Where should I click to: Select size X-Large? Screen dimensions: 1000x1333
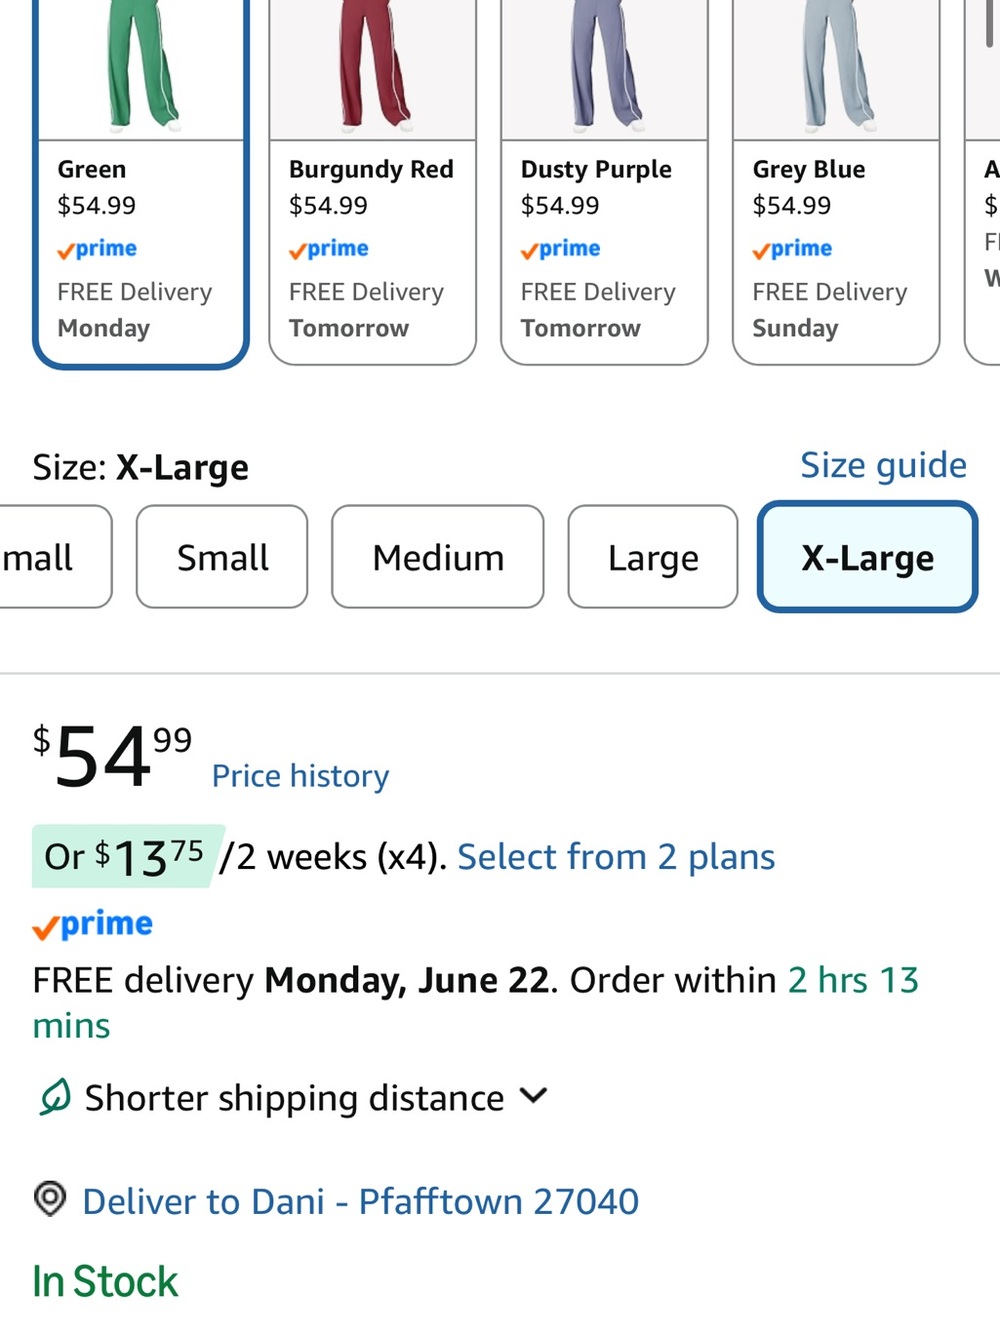click(867, 557)
